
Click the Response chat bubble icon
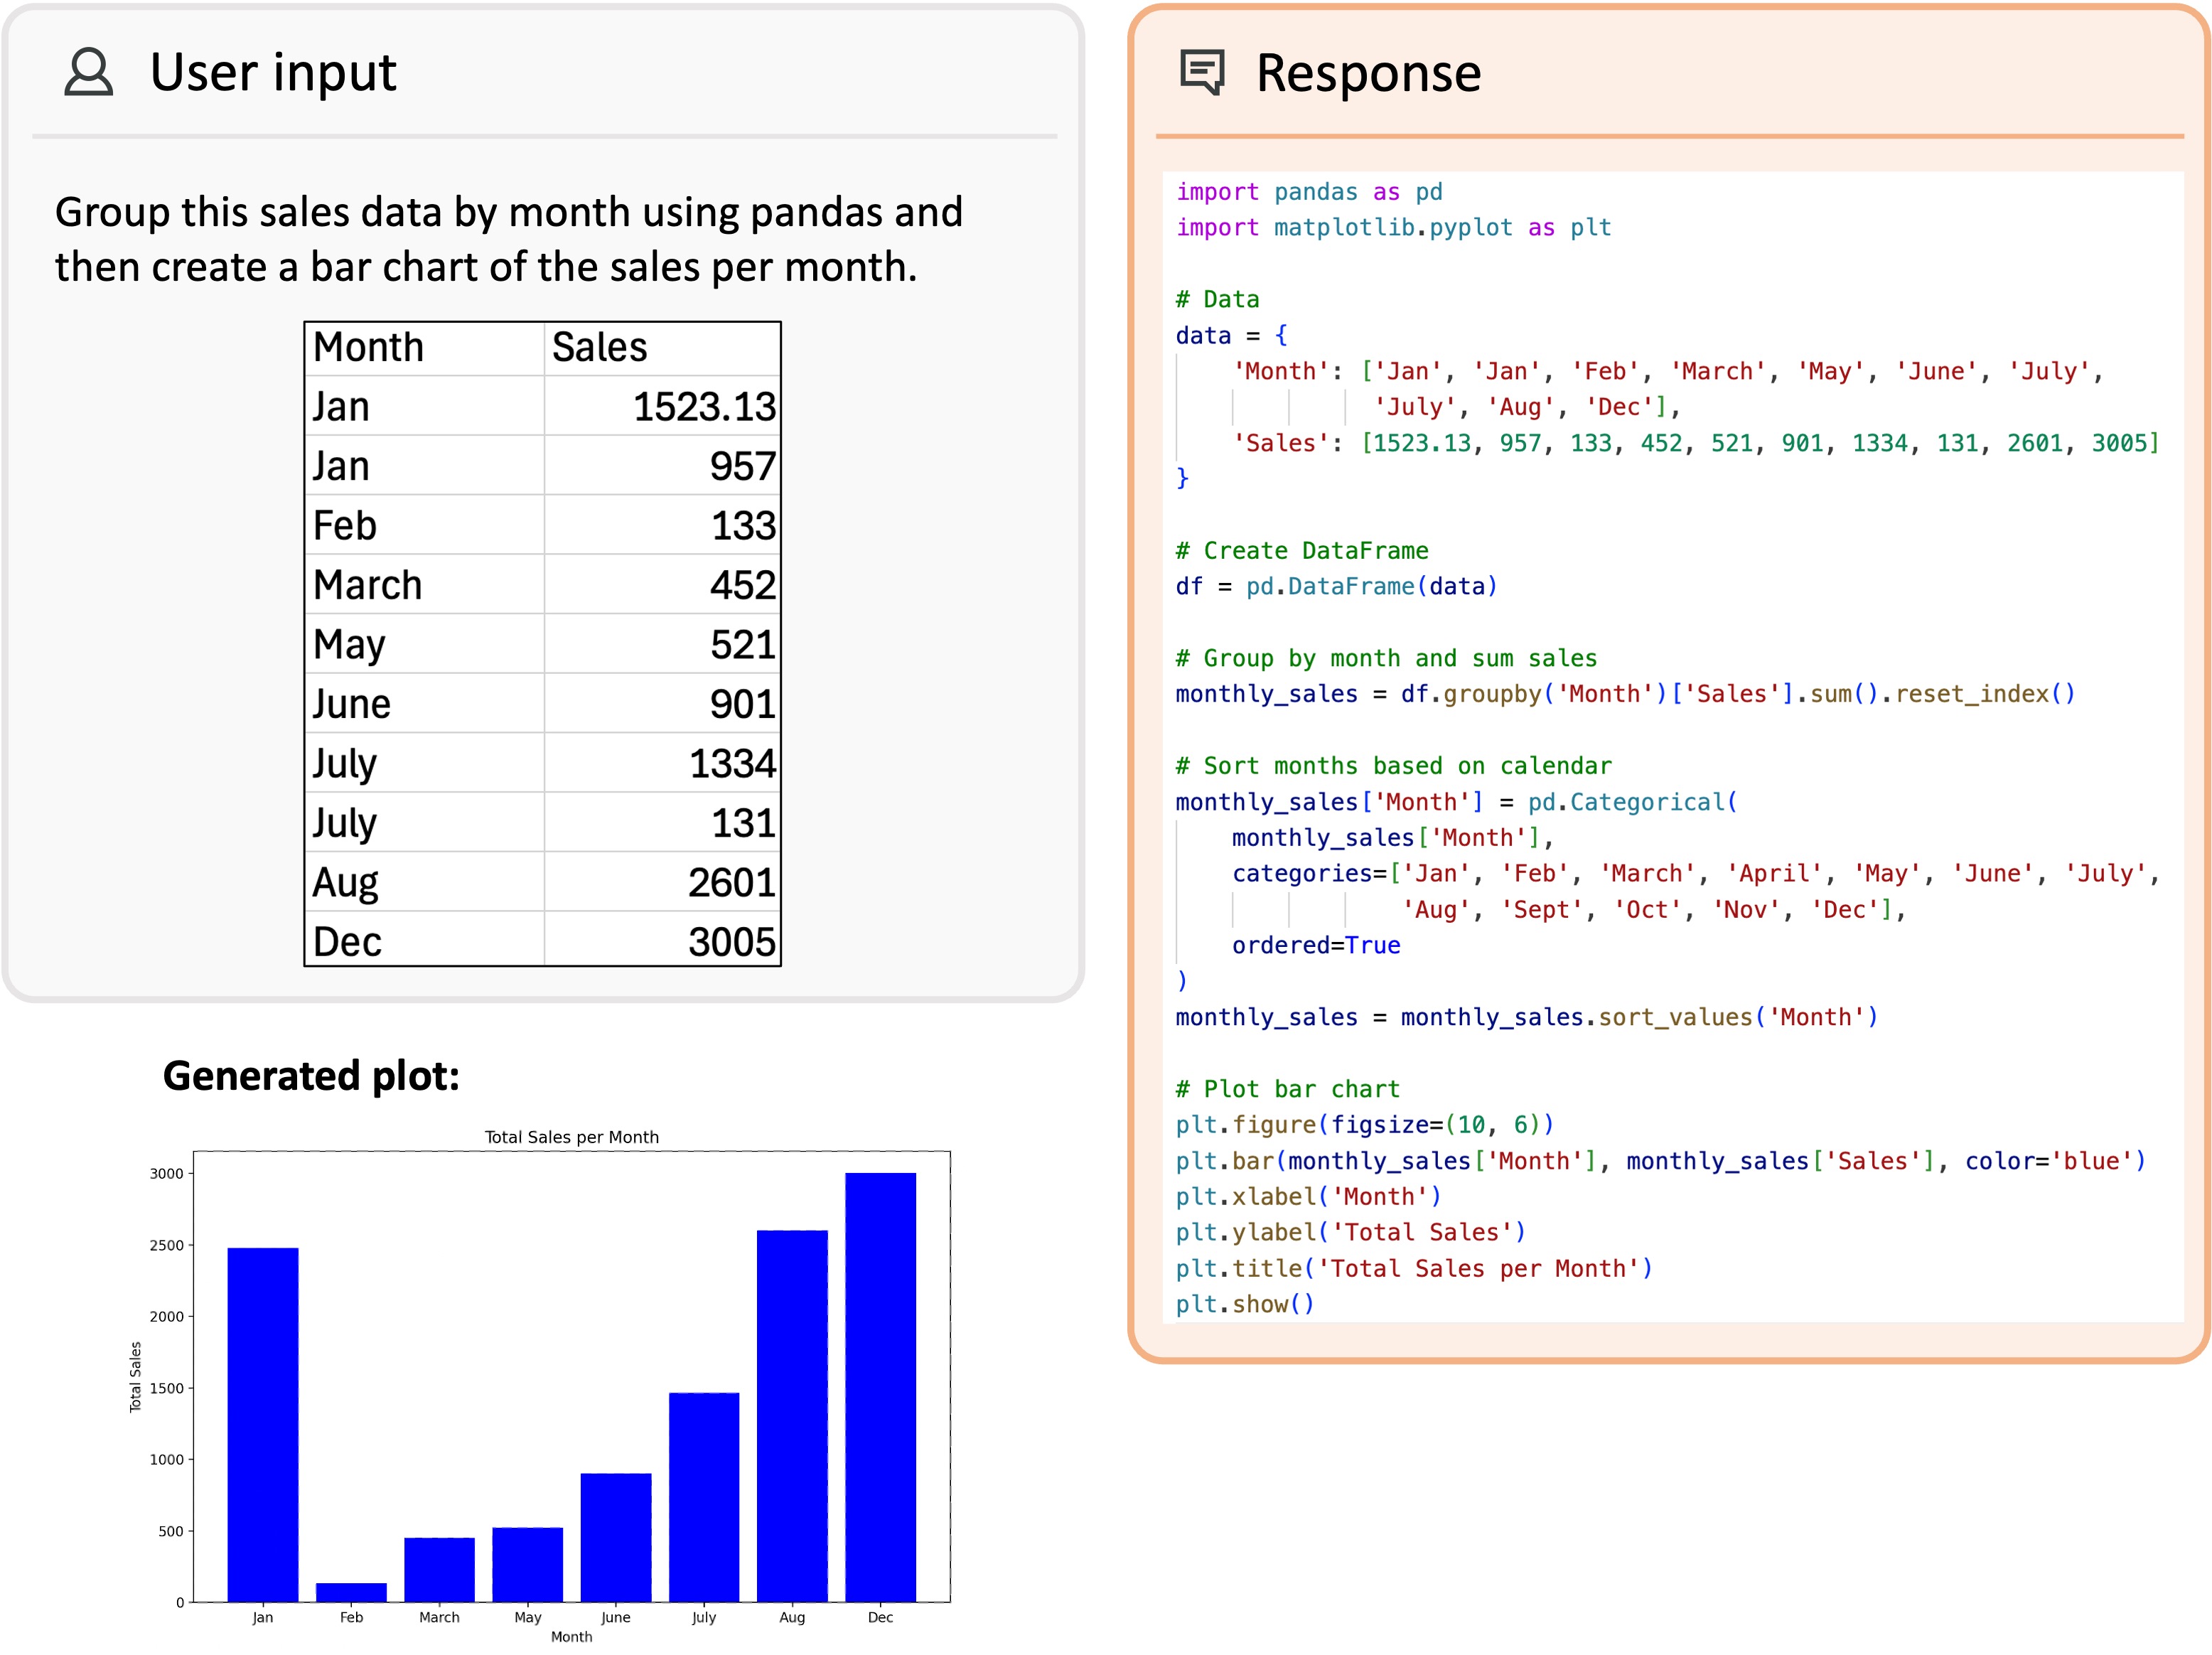click(x=1201, y=72)
